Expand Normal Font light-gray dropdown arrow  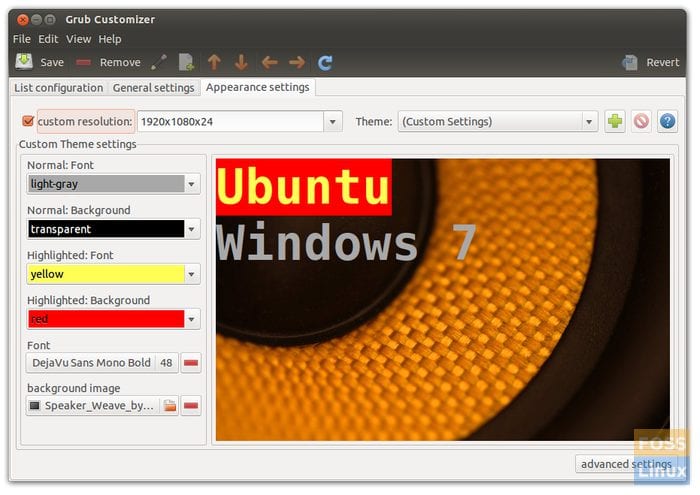point(192,184)
